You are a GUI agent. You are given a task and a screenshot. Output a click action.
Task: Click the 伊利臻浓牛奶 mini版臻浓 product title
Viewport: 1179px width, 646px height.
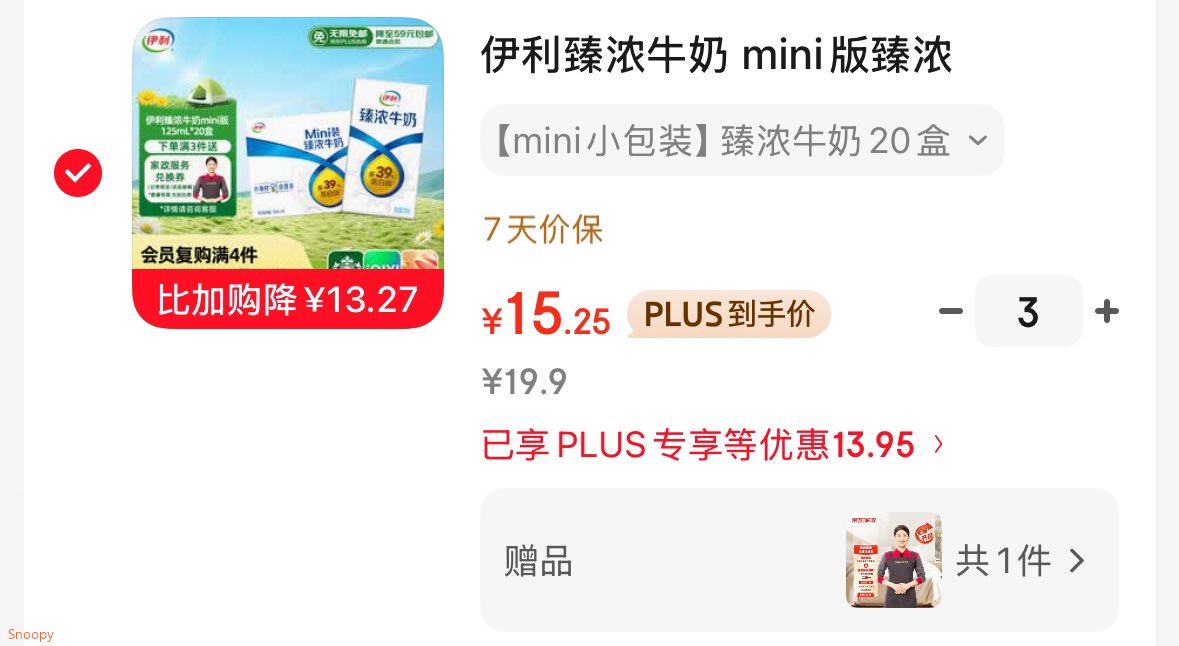click(717, 55)
